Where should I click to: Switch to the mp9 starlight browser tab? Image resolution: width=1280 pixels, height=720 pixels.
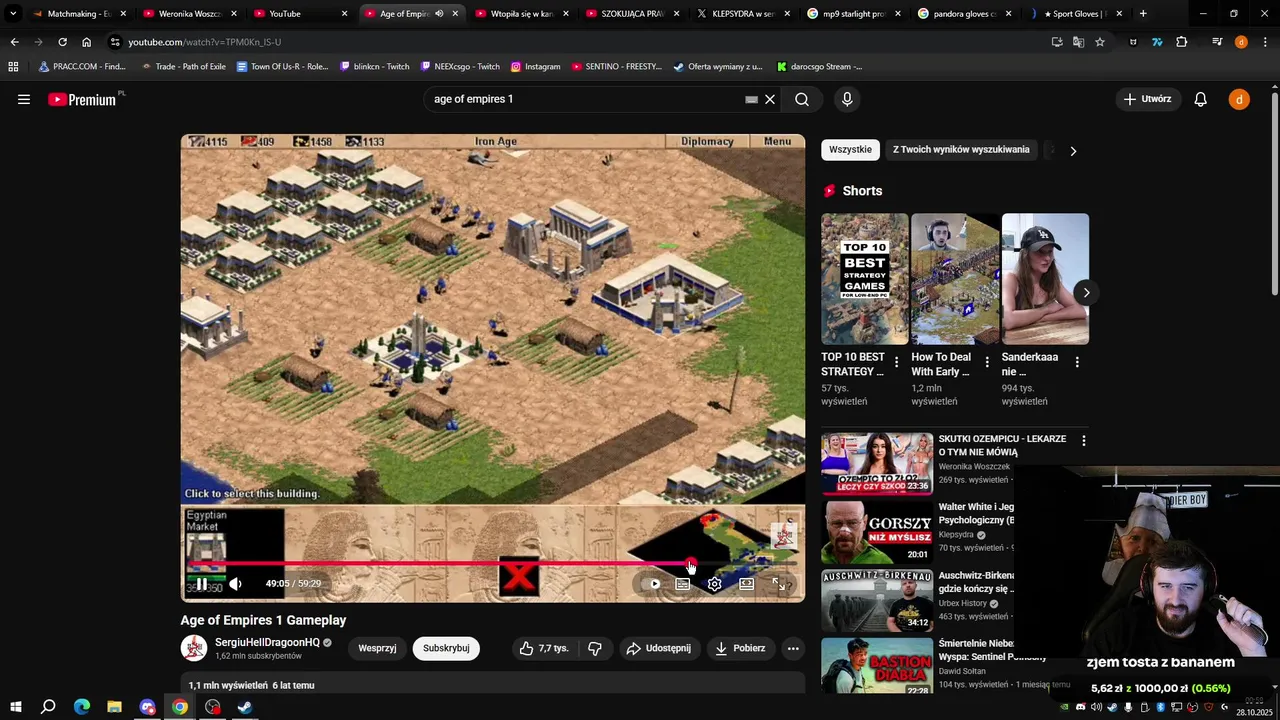pyautogui.click(x=852, y=14)
